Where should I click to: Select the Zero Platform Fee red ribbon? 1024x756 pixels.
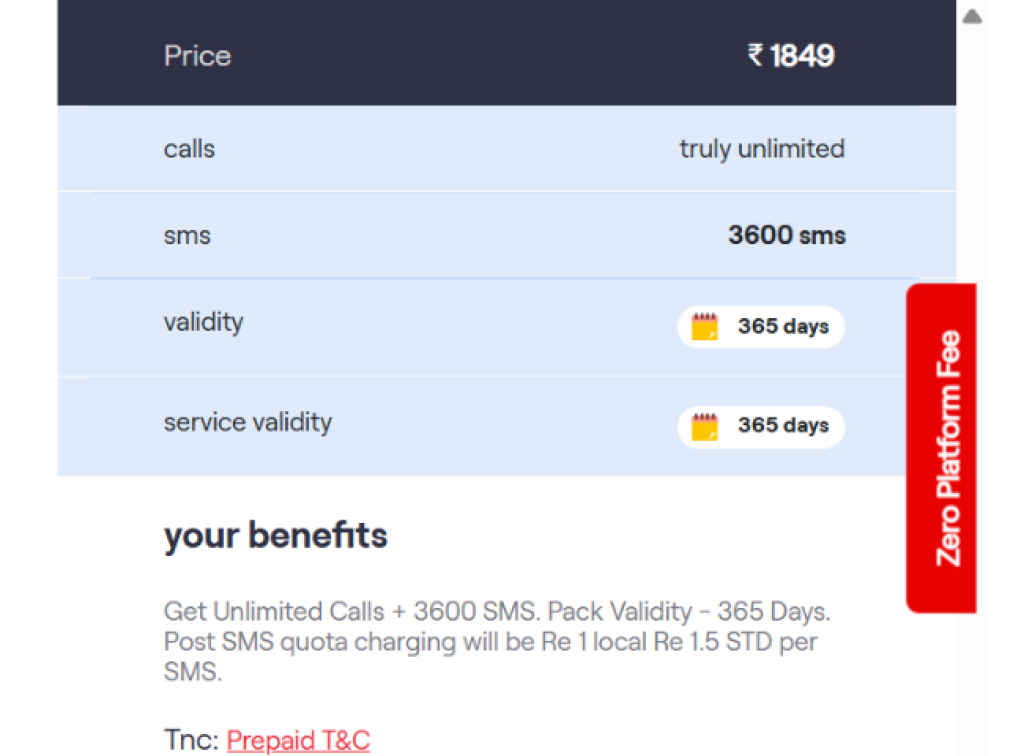[x=941, y=447]
